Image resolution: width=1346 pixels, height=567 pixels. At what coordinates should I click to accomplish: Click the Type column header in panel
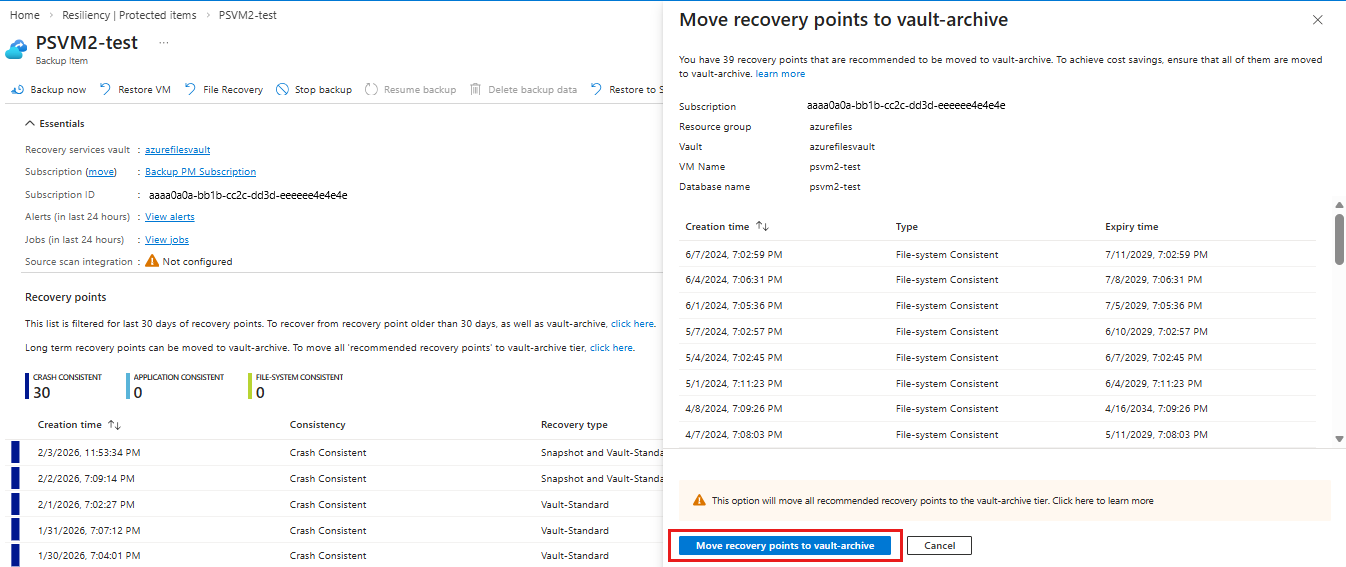coord(906,227)
